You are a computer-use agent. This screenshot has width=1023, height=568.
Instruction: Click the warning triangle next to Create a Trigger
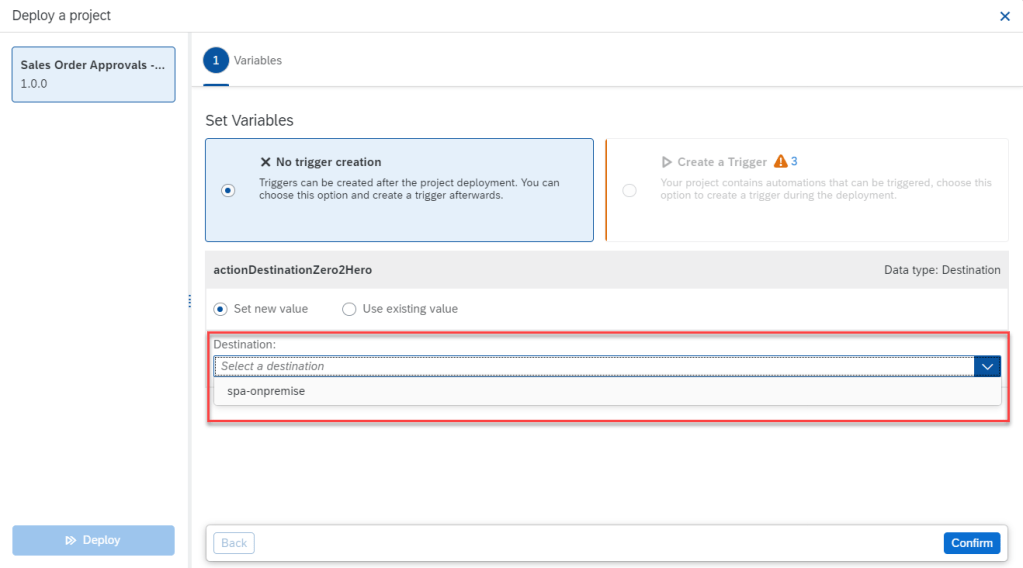[780, 161]
